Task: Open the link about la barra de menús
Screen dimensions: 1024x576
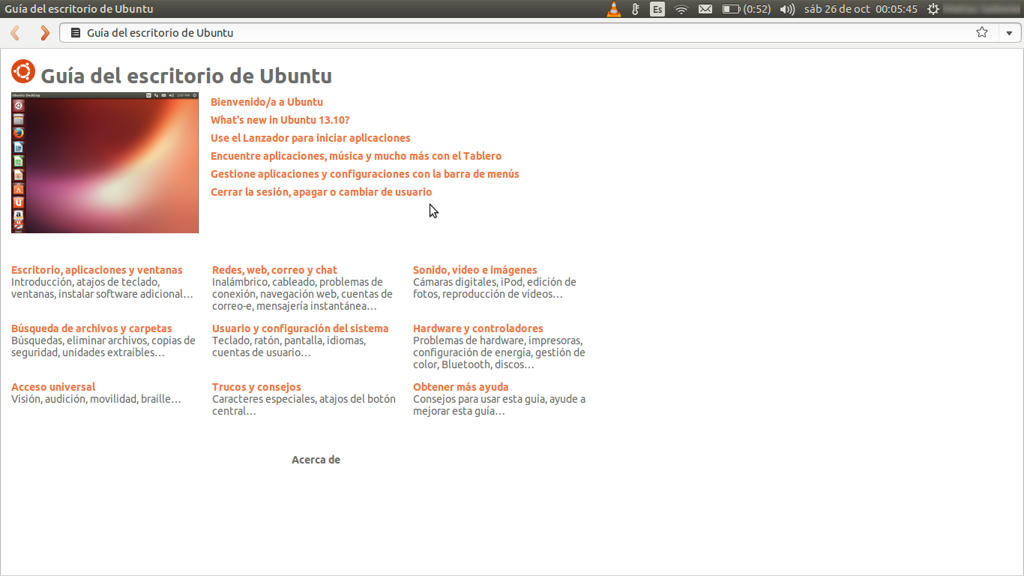Action: 364,174
